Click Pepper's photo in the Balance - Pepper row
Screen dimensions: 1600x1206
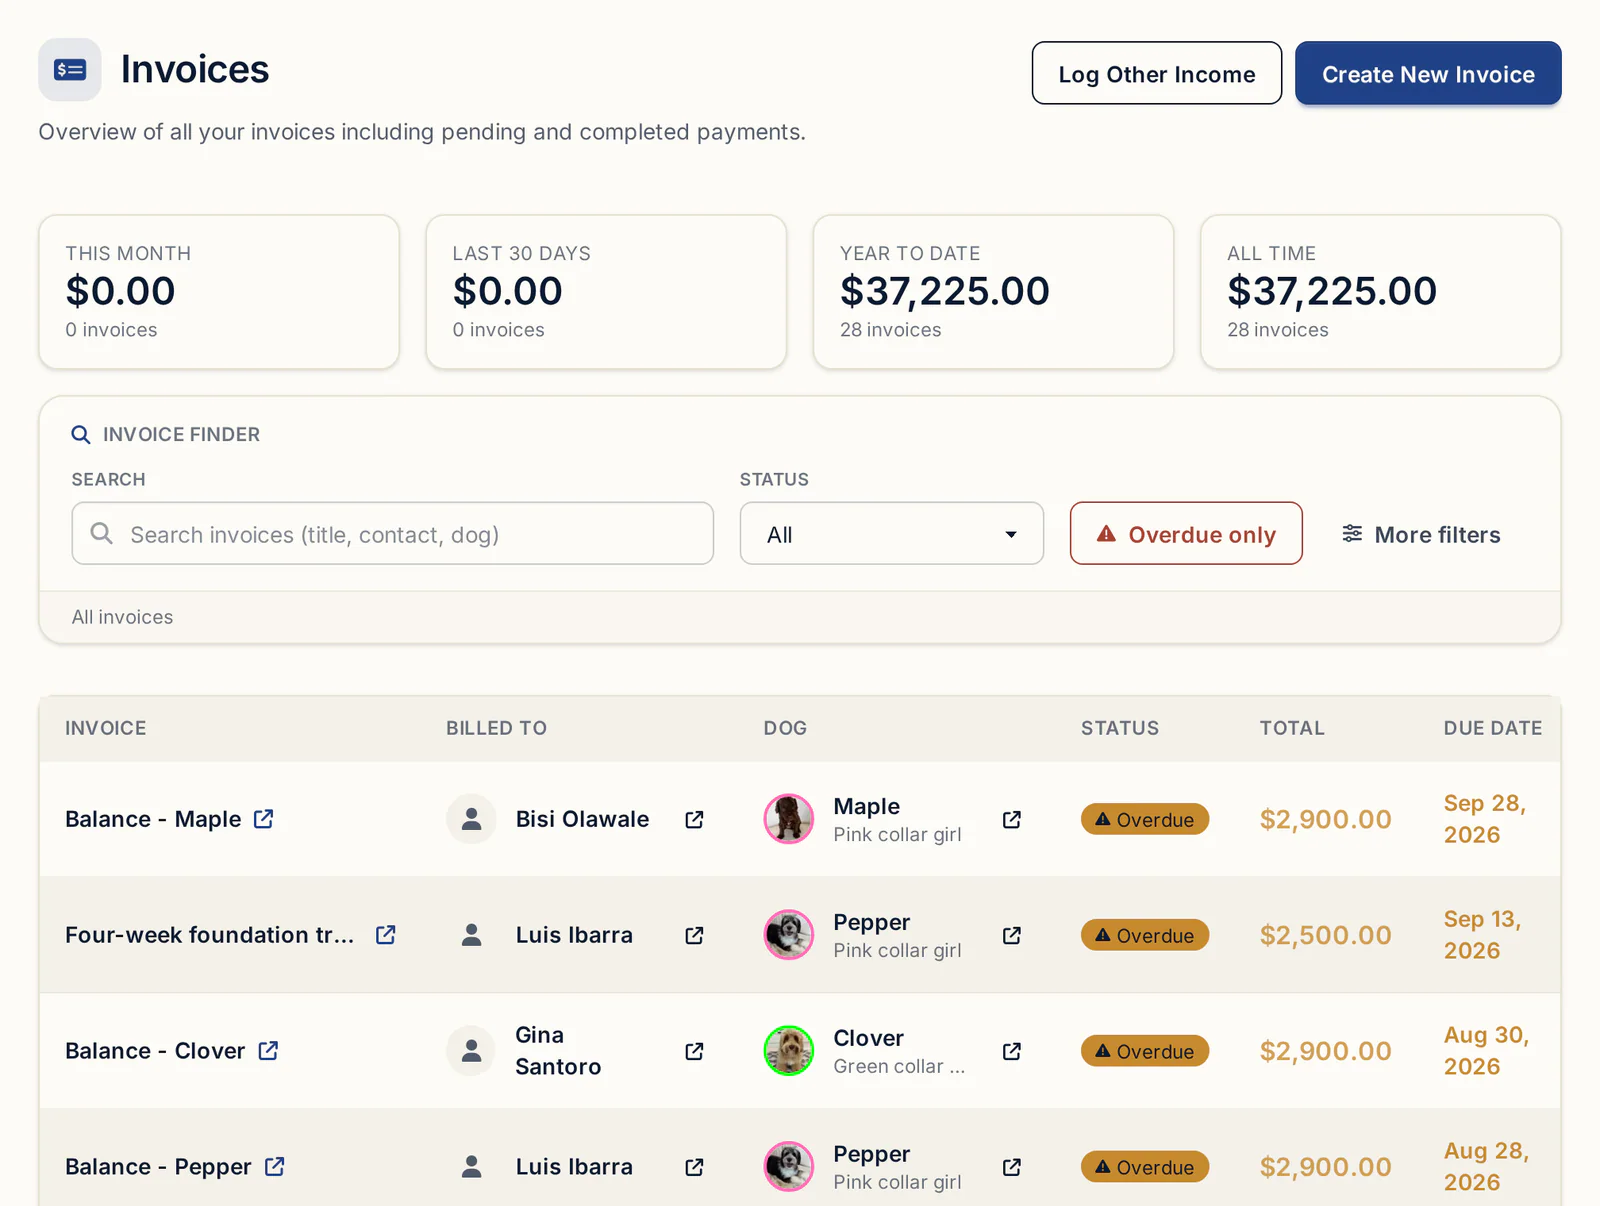[789, 1167]
